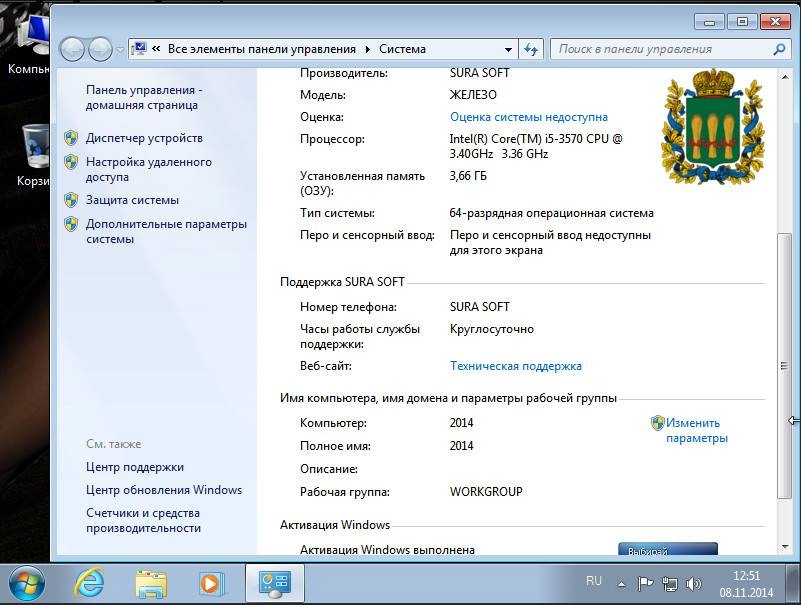
Task: Click the RU language indicator
Action: click(594, 580)
